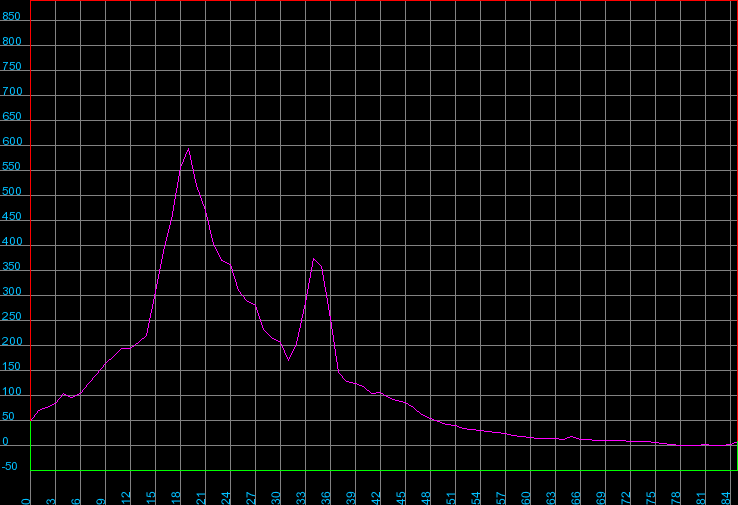The width and height of the screenshot is (738, 505).
Task: Select the x-axis tick label 6
Action: 76,501
